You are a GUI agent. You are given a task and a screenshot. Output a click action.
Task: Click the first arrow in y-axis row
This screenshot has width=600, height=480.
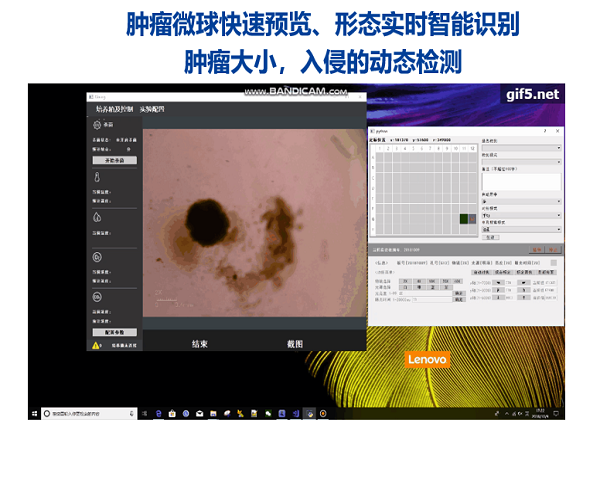[498, 290]
